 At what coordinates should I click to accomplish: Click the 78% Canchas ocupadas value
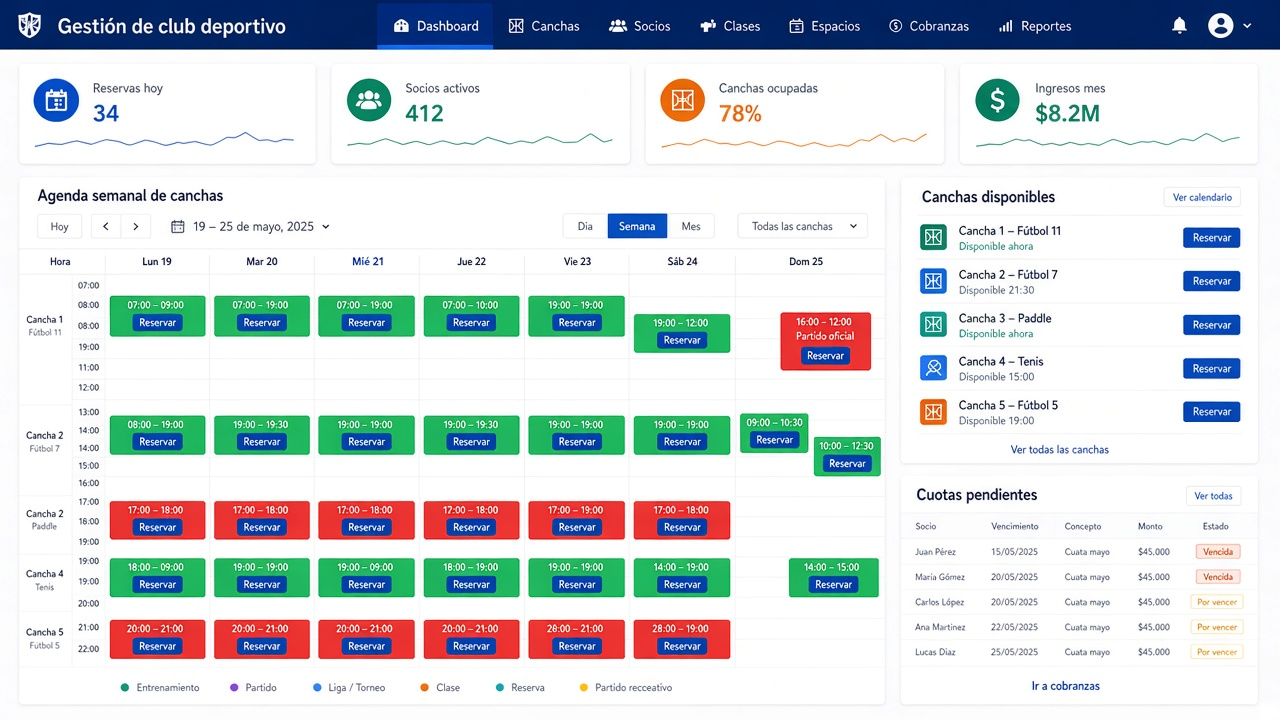click(x=740, y=114)
